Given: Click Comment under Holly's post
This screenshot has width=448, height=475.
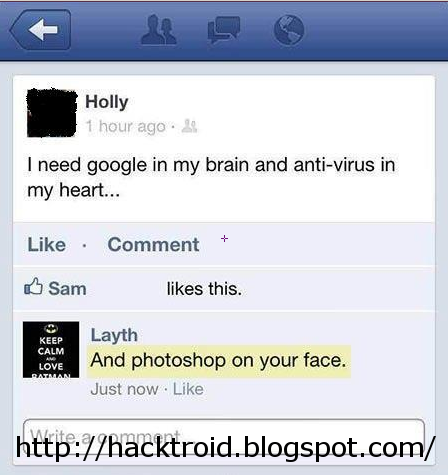Looking at the screenshot, I should (x=153, y=245).
